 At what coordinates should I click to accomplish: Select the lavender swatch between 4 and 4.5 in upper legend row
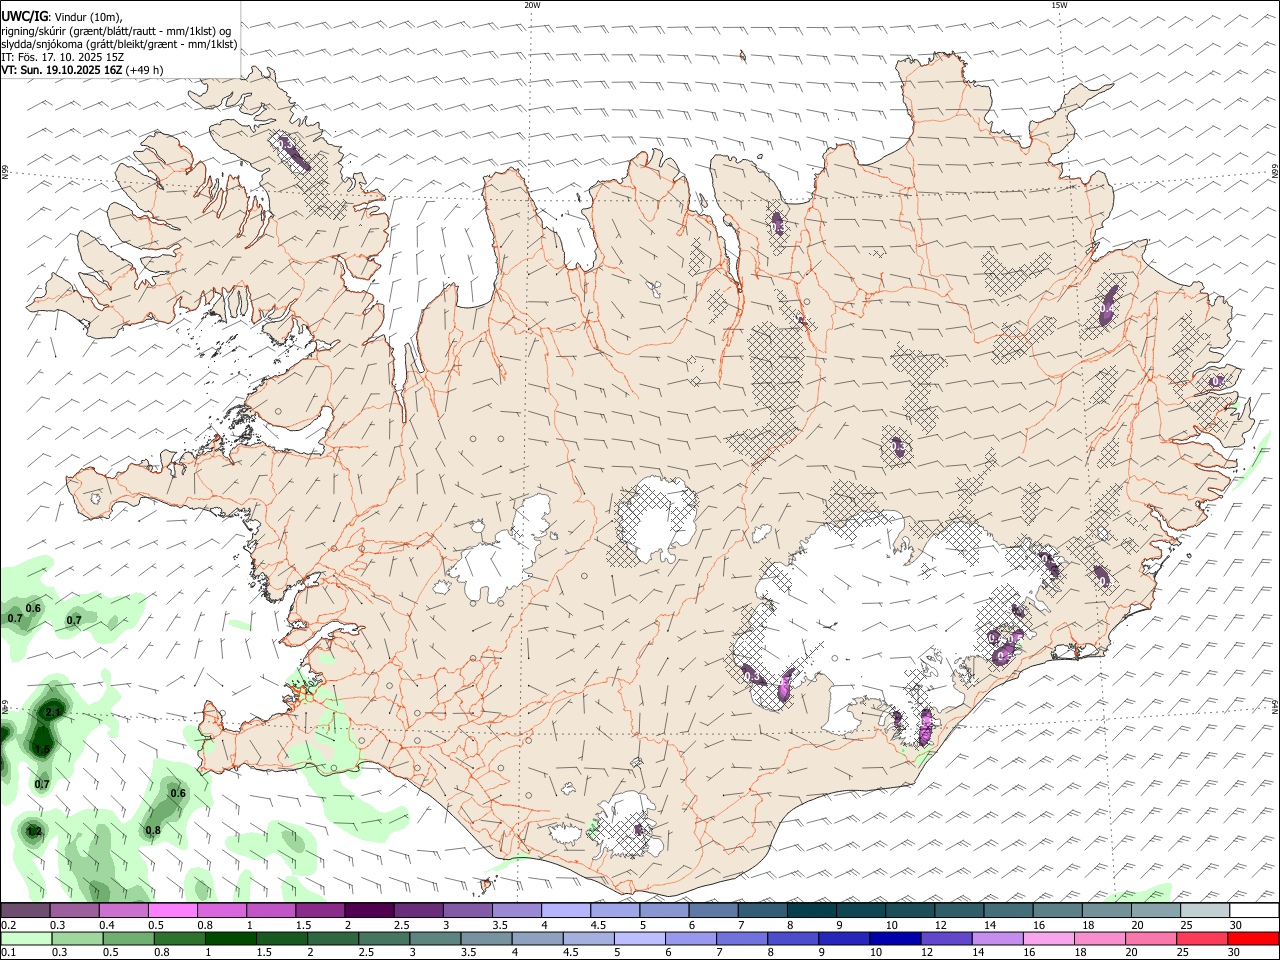[x=566, y=910]
